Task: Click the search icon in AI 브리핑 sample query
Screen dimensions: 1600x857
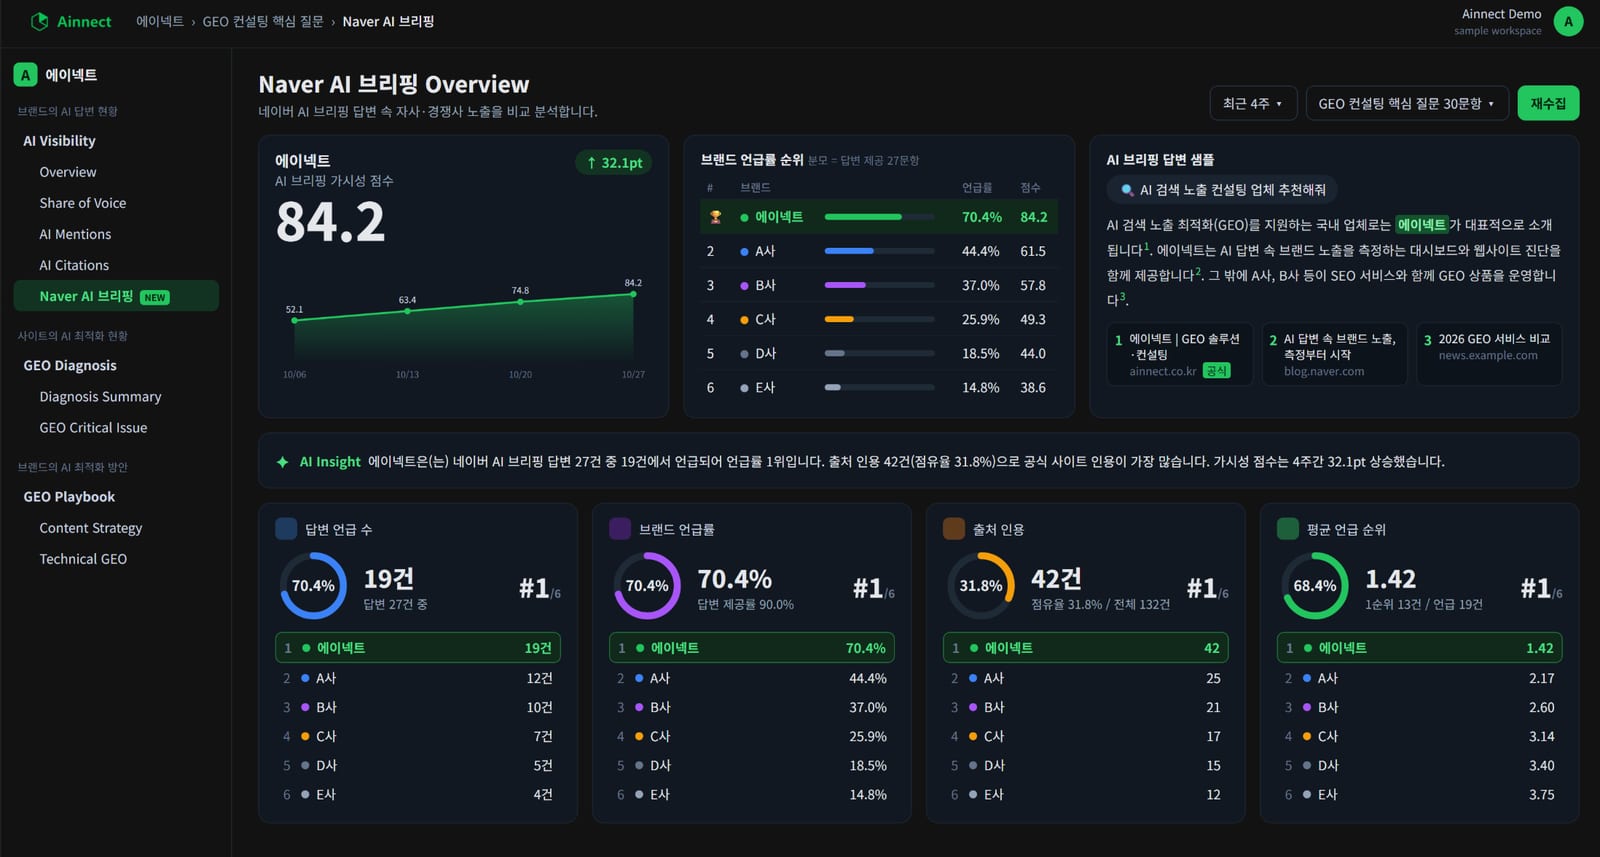Action: pyautogui.click(x=1127, y=190)
